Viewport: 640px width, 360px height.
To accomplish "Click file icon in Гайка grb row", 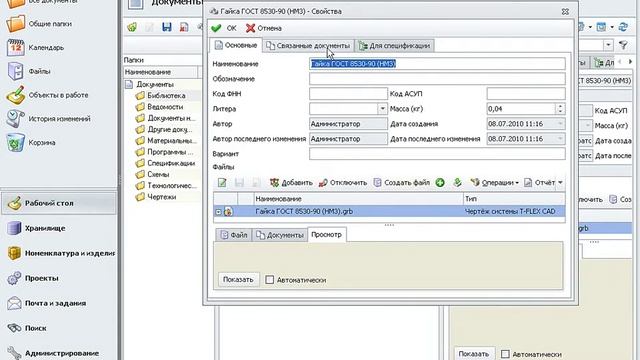I will [x=228, y=211].
